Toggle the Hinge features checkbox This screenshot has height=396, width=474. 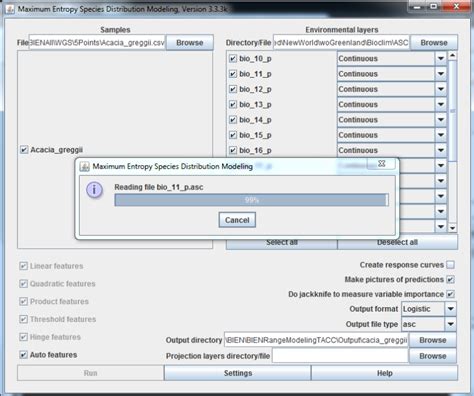point(23,337)
